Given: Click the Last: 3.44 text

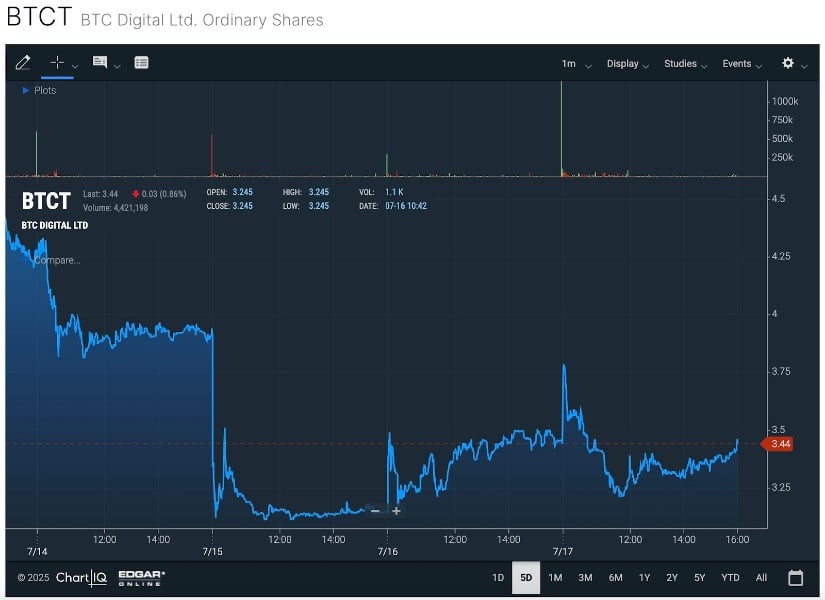Looking at the screenshot, I should pyautogui.click(x=100, y=194).
